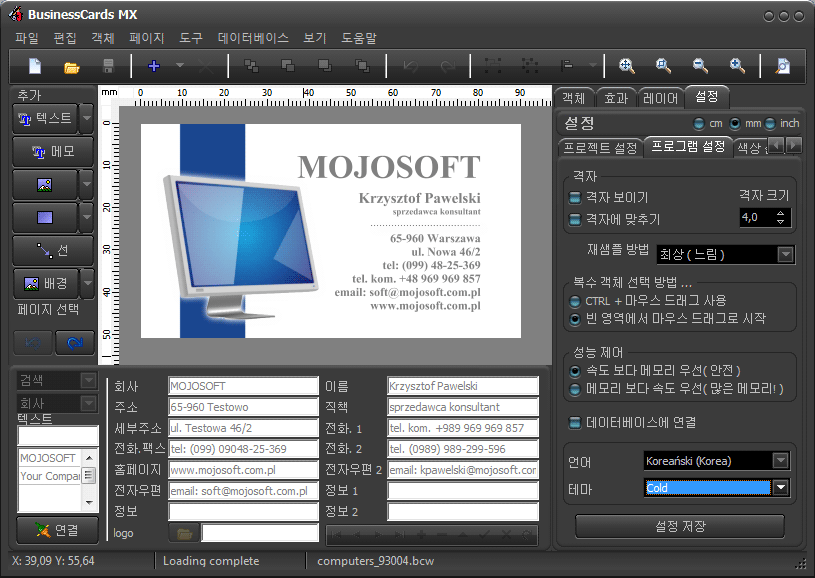Select CTRL + 마우스 드래그 사용 option

[x=575, y=301]
